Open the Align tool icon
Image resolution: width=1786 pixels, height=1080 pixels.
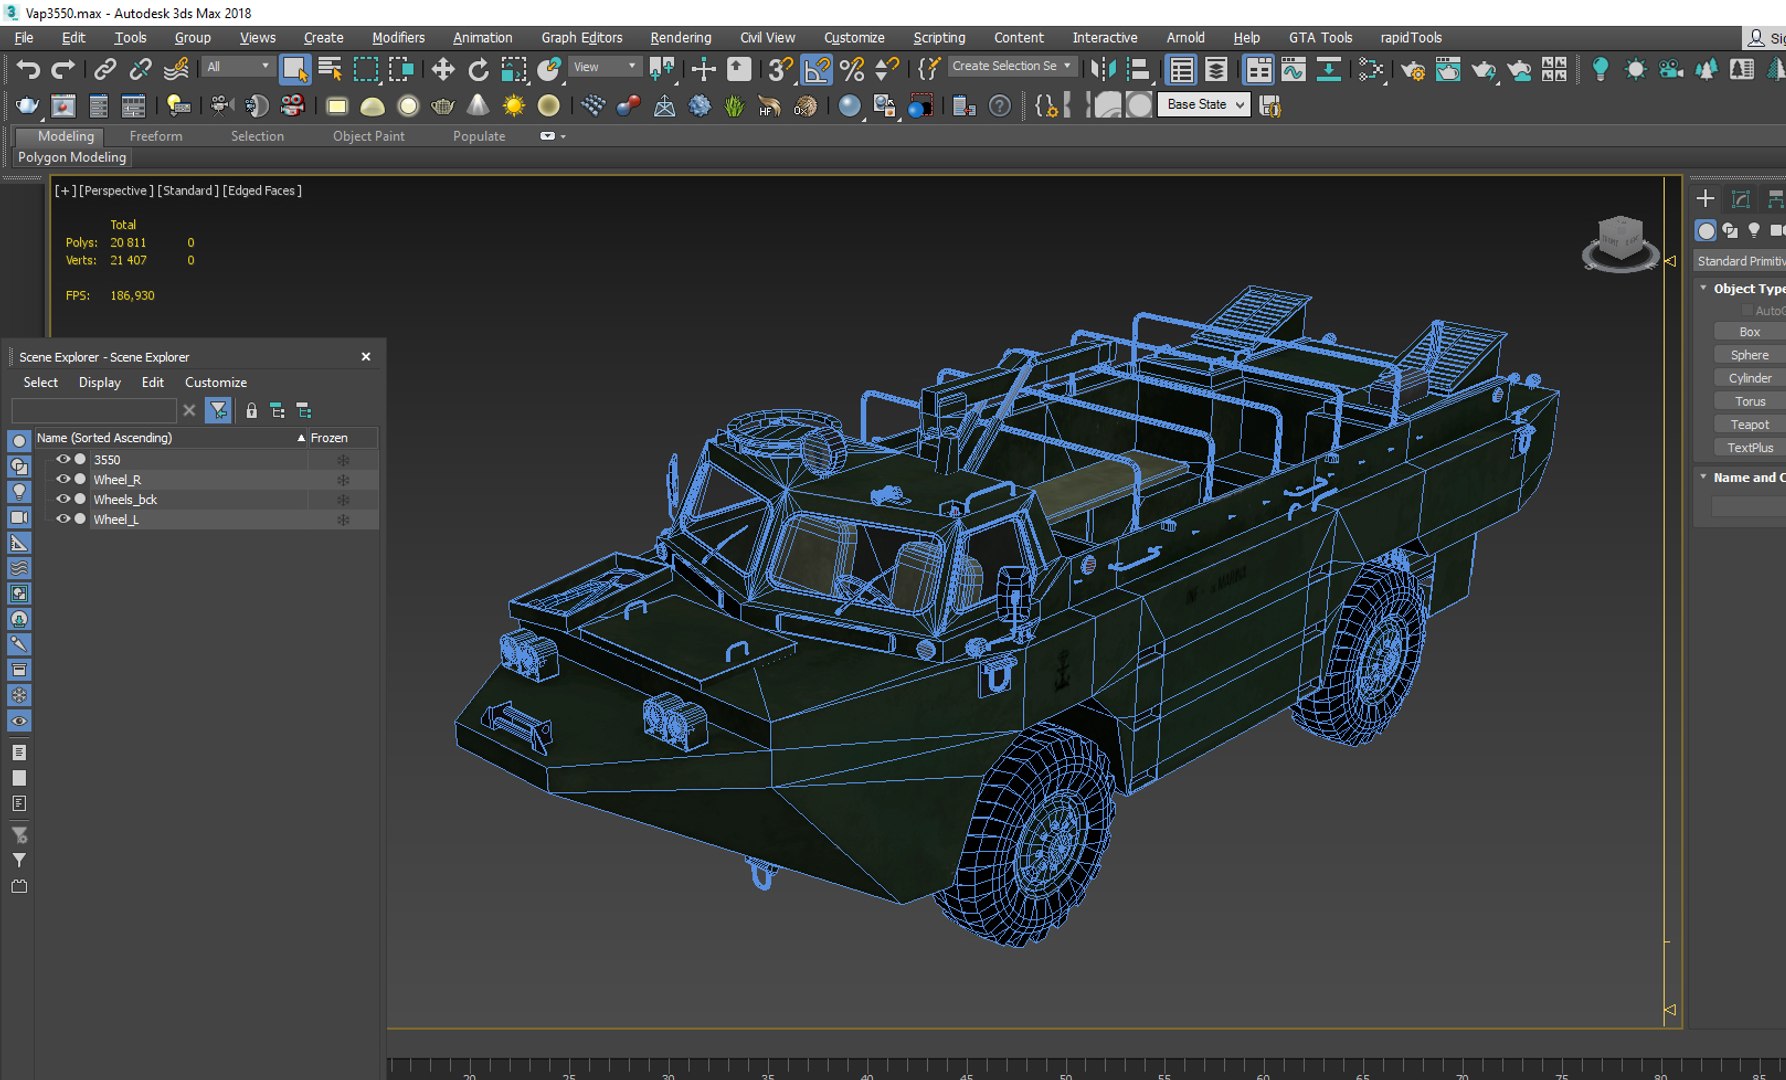pos(1138,69)
